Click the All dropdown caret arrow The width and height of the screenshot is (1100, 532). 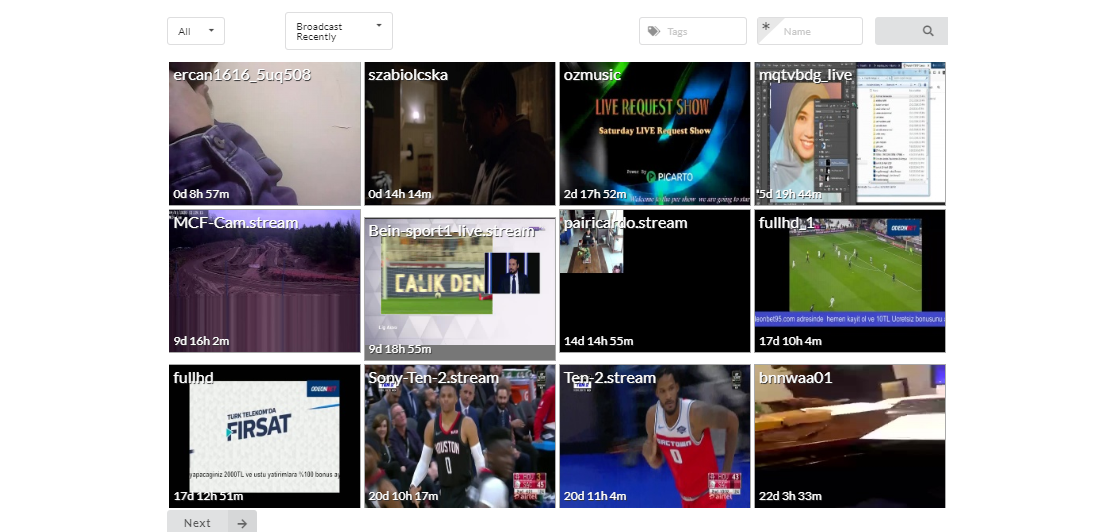click(x=211, y=31)
